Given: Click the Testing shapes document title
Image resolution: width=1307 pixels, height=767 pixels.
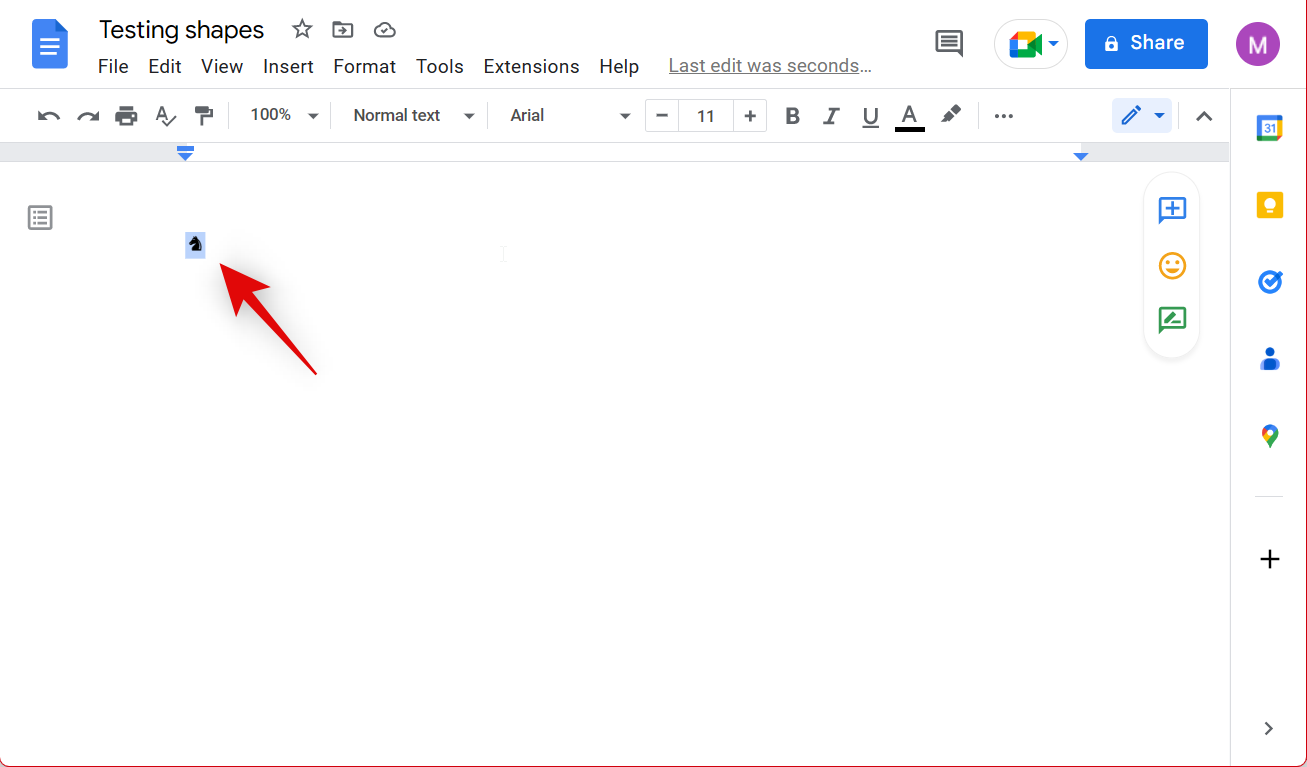Looking at the screenshot, I should coord(182,30).
